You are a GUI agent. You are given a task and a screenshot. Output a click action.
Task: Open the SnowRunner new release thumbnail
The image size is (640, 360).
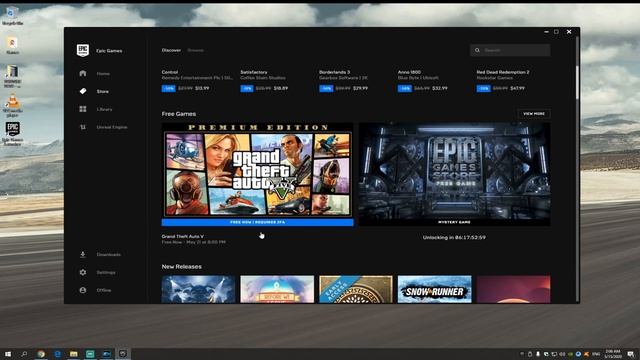(x=435, y=289)
